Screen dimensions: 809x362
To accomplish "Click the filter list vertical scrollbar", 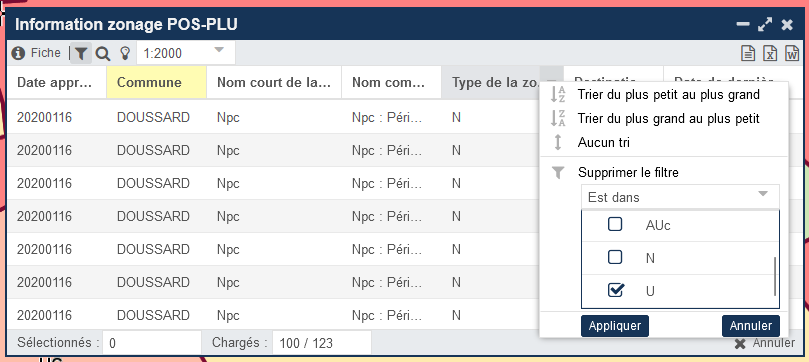I will 775,276.
